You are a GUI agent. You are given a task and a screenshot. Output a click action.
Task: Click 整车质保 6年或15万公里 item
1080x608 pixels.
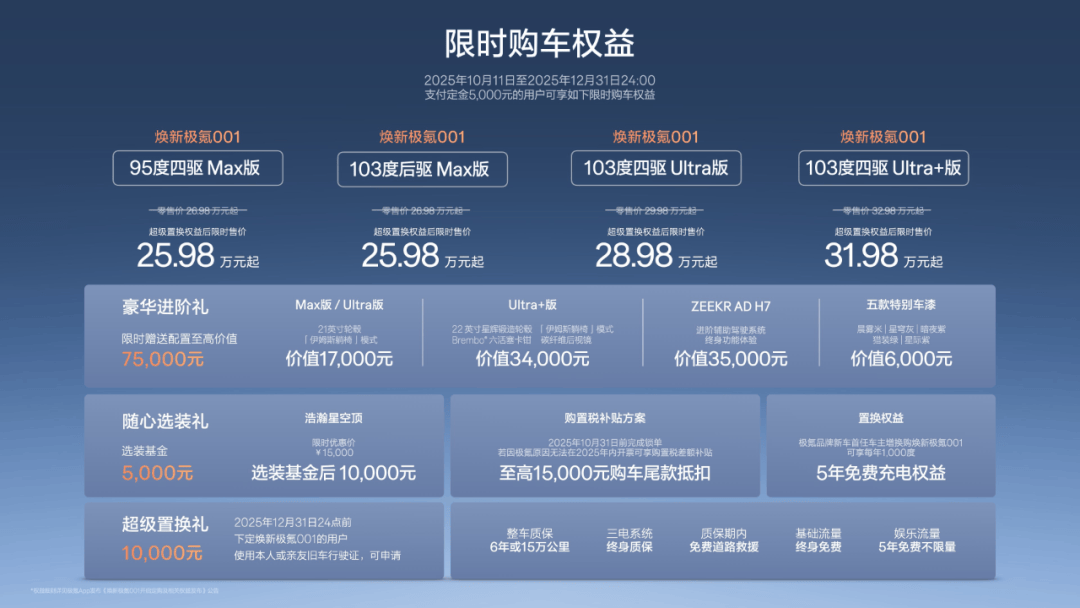point(529,540)
